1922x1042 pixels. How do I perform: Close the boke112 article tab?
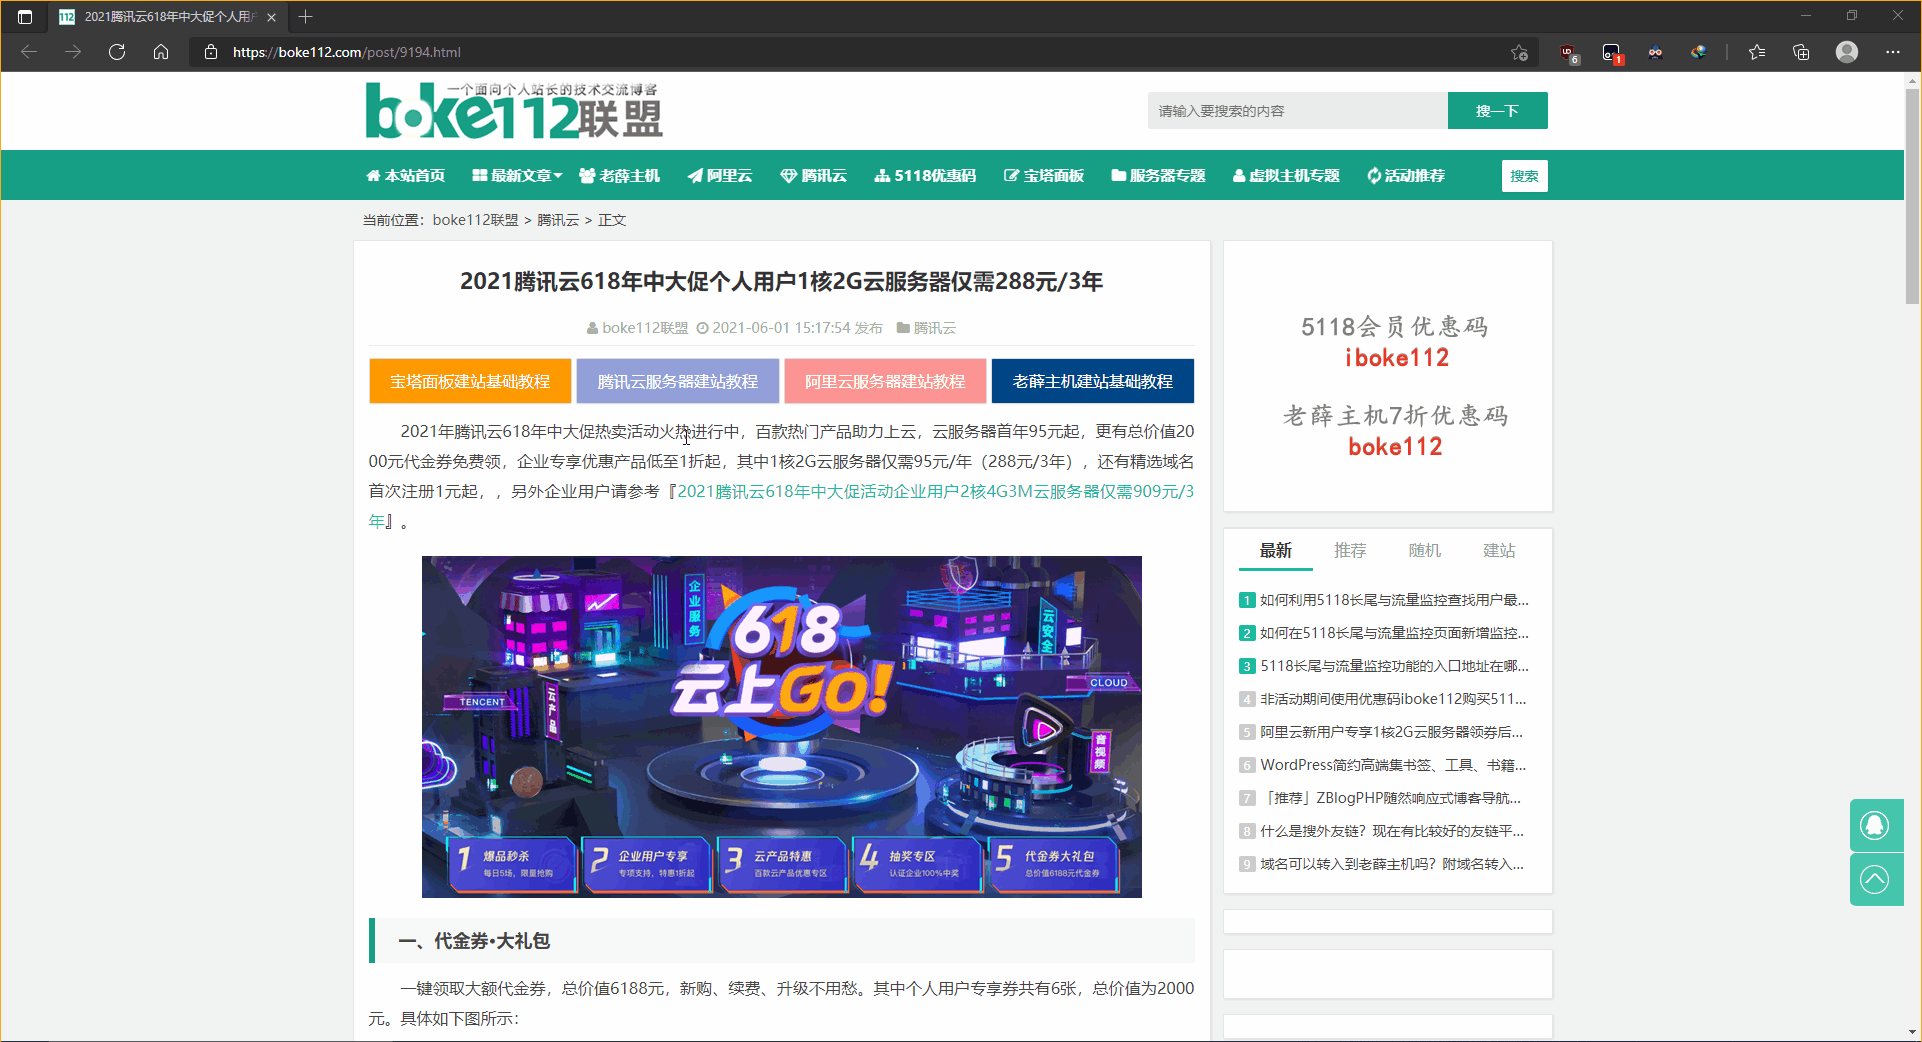tap(271, 17)
